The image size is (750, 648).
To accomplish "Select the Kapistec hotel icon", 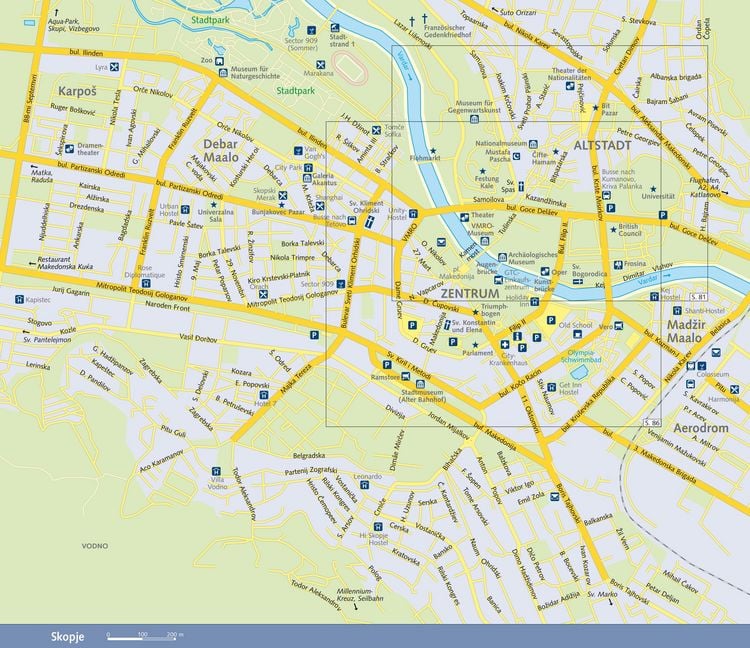I will (19, 300).
